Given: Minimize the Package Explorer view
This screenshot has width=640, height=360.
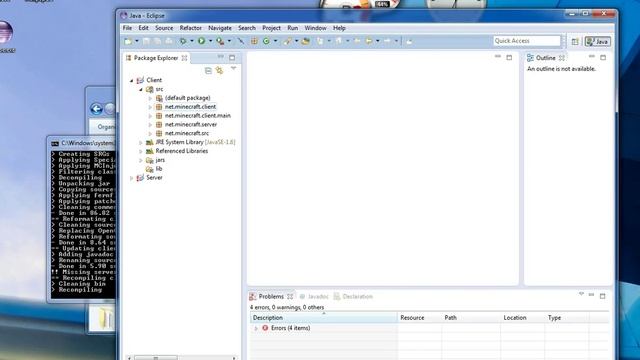Looking at the screenshot, I should pos(220,57).
